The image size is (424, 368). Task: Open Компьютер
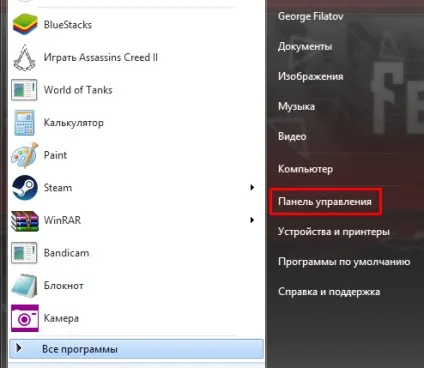coord(305,169)
